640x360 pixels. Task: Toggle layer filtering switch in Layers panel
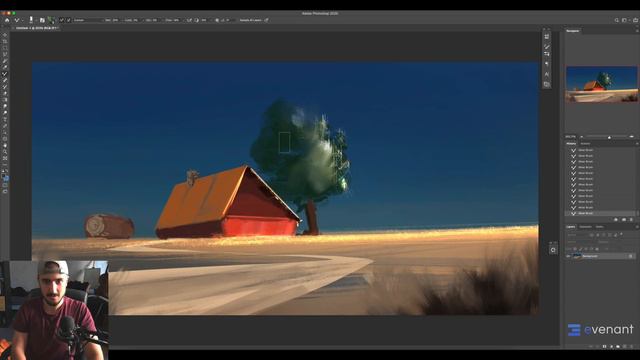click(x=621, y=234)
